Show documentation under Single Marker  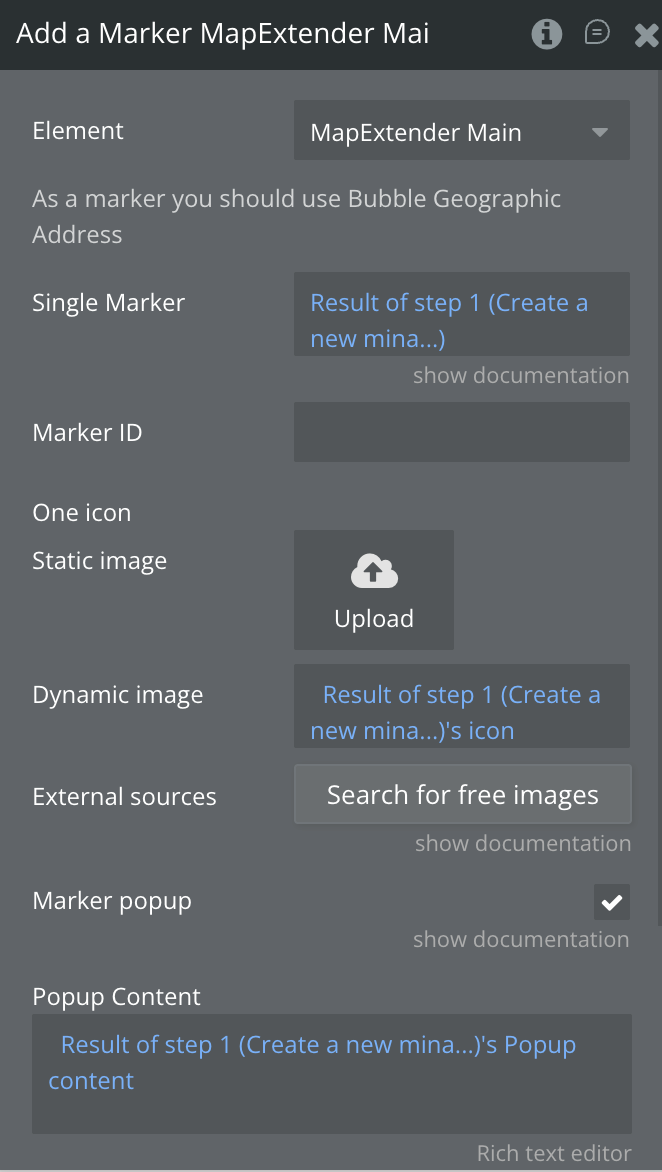pyautogui.click(x=521, y=376)
